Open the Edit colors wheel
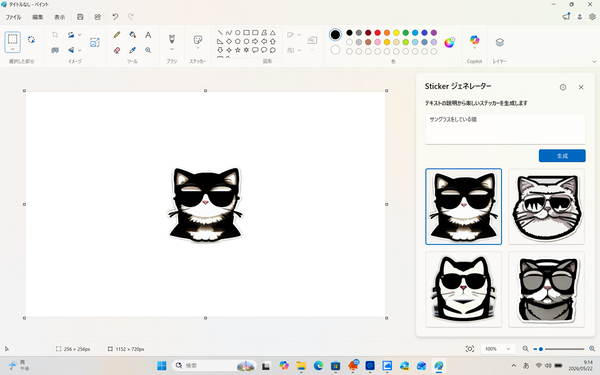The height and width of the screenshot is (375, 600). 449,42
